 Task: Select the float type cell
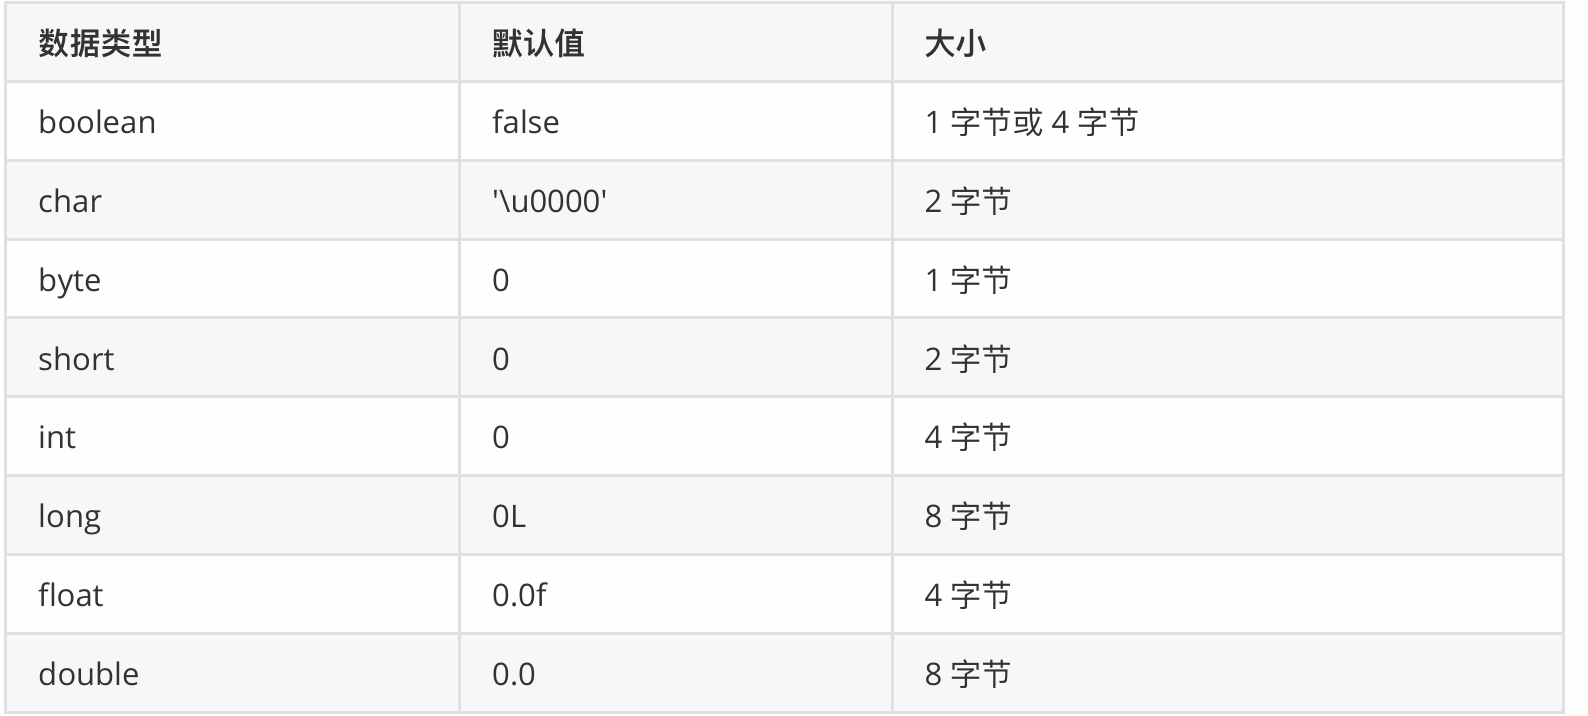coord(71,595)
